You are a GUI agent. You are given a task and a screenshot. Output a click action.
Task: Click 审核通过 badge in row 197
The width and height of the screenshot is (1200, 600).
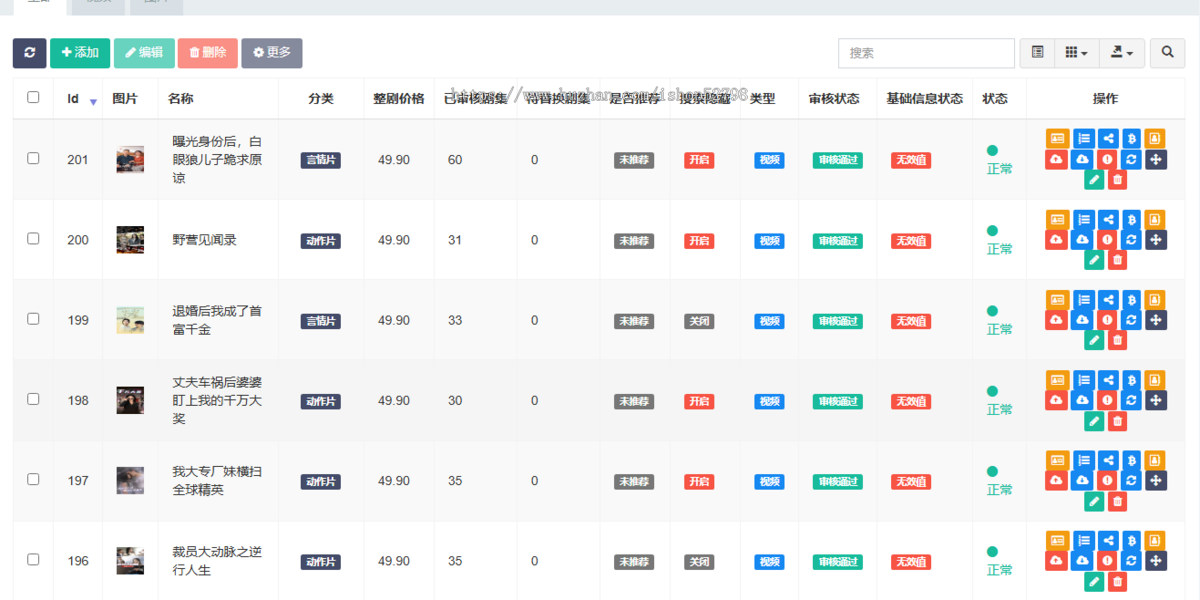pos(838,481)
